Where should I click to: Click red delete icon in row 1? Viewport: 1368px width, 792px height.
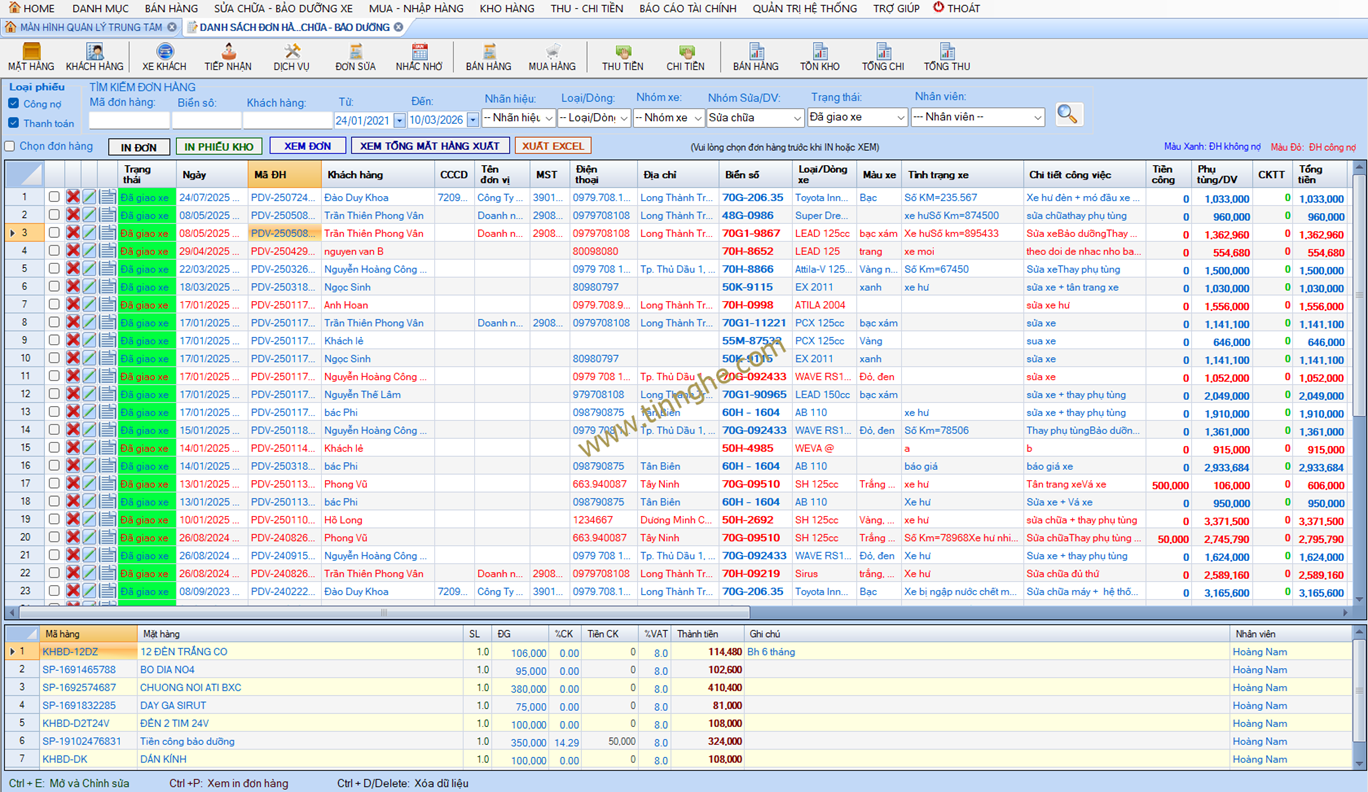73,198
